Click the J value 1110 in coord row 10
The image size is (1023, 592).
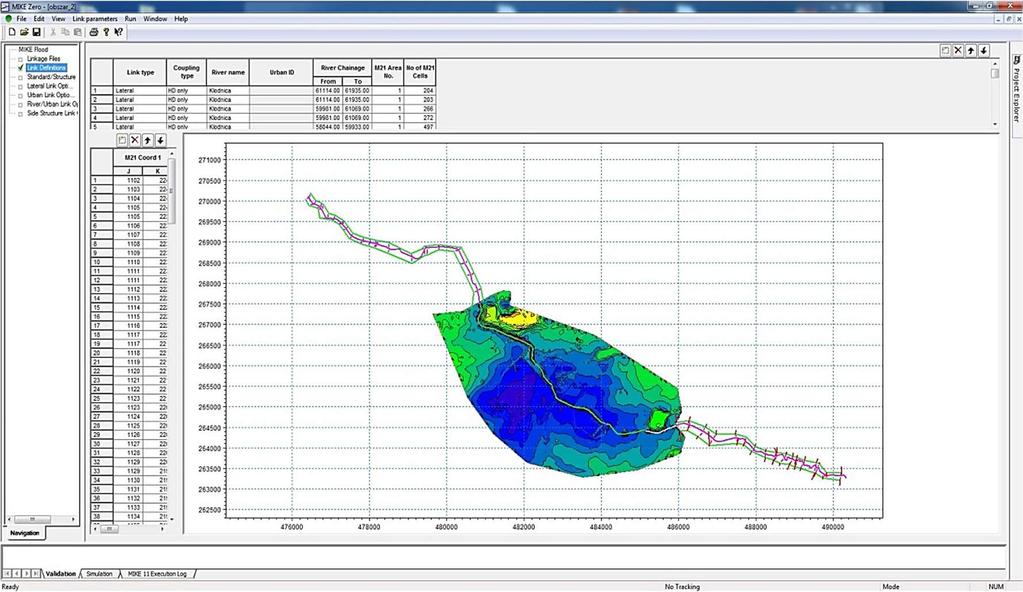coord(129,262)
